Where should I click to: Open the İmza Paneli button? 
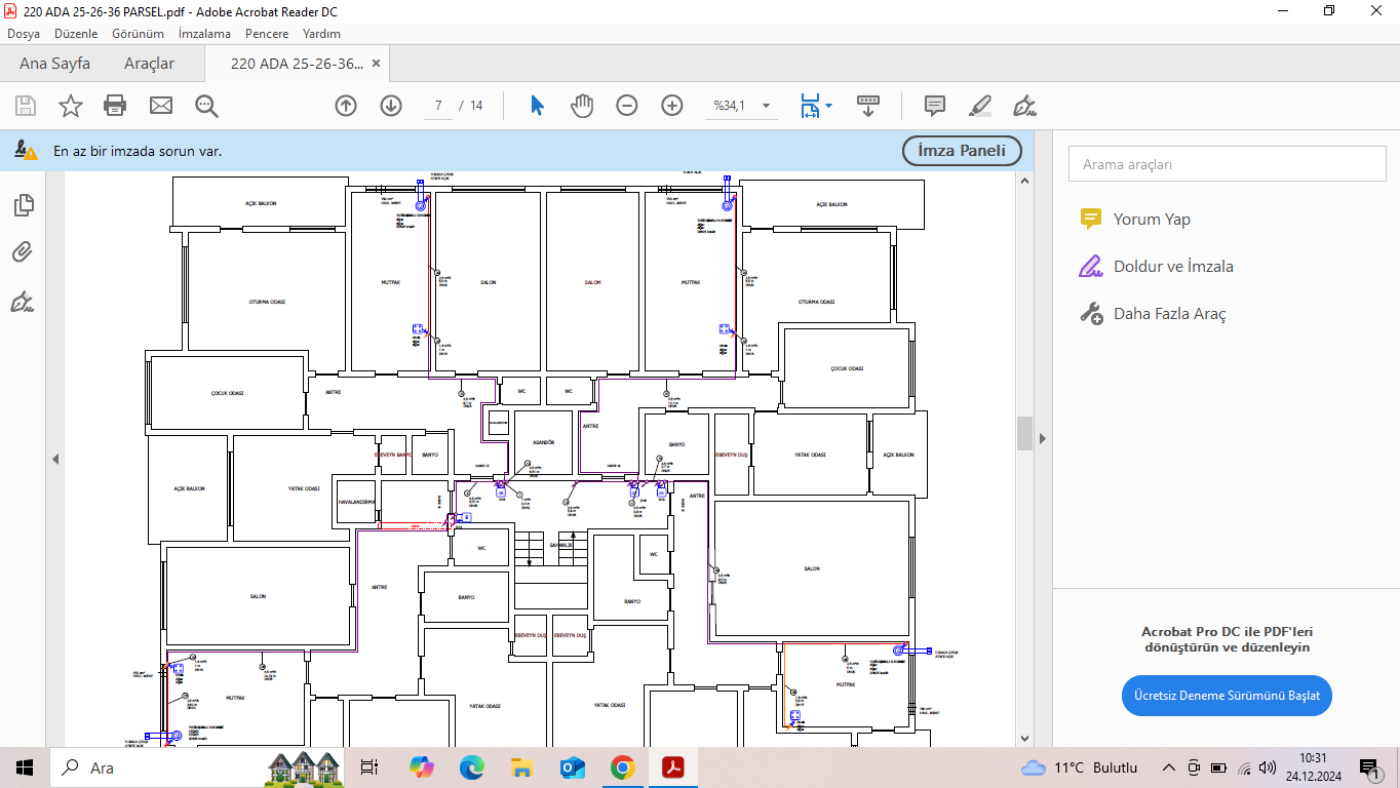tap(962, 151)
